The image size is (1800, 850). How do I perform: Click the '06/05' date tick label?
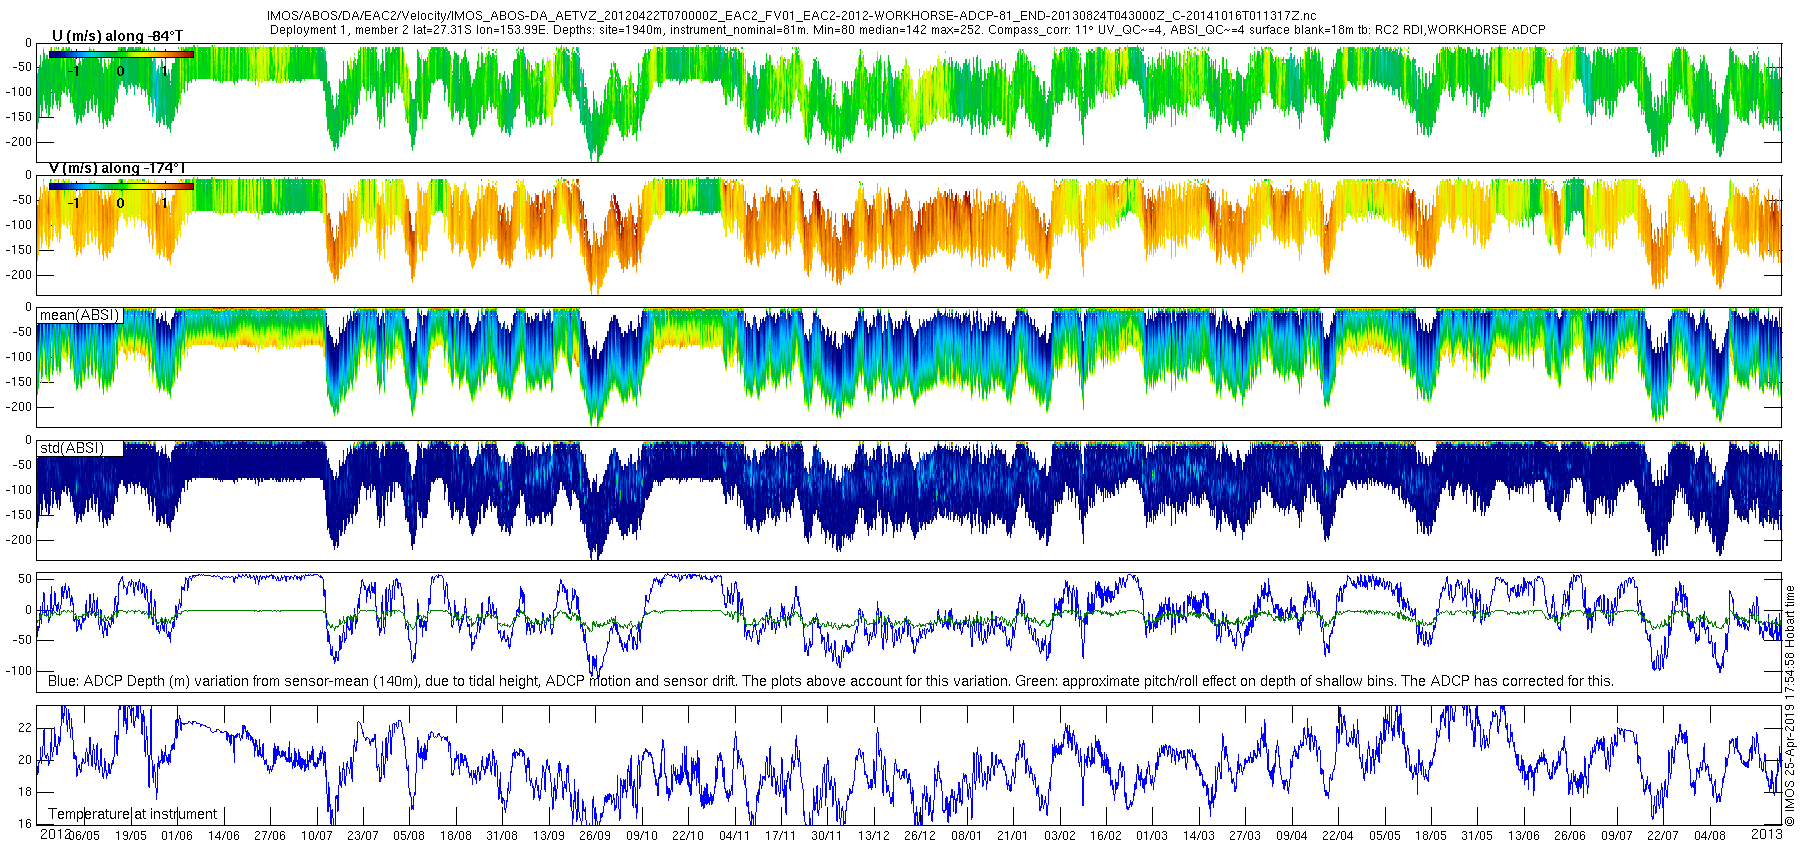pyautogui.click(x=84, y=836)
